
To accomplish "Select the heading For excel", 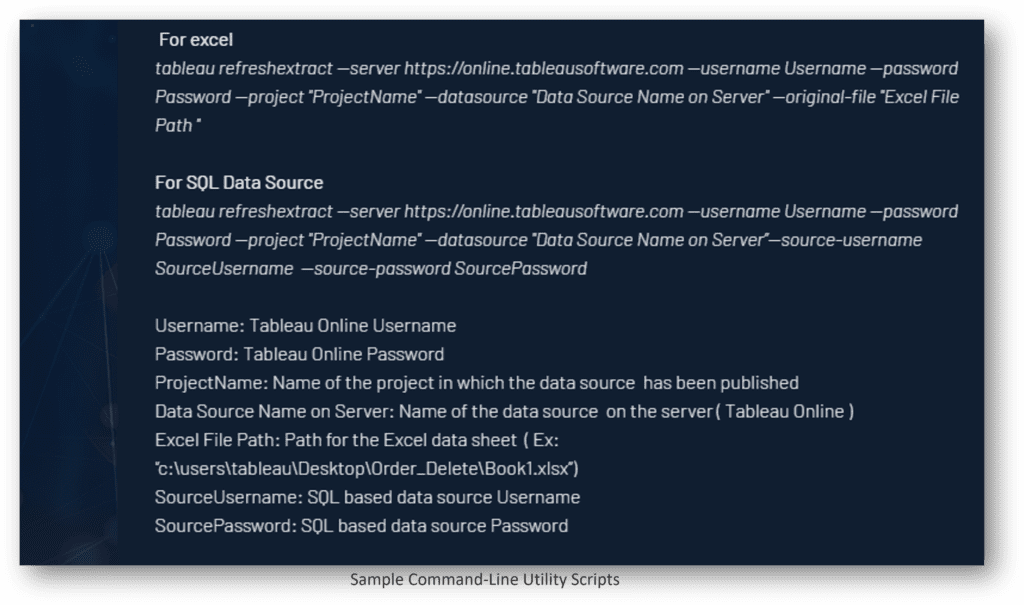I will click(x=196, y=40).
